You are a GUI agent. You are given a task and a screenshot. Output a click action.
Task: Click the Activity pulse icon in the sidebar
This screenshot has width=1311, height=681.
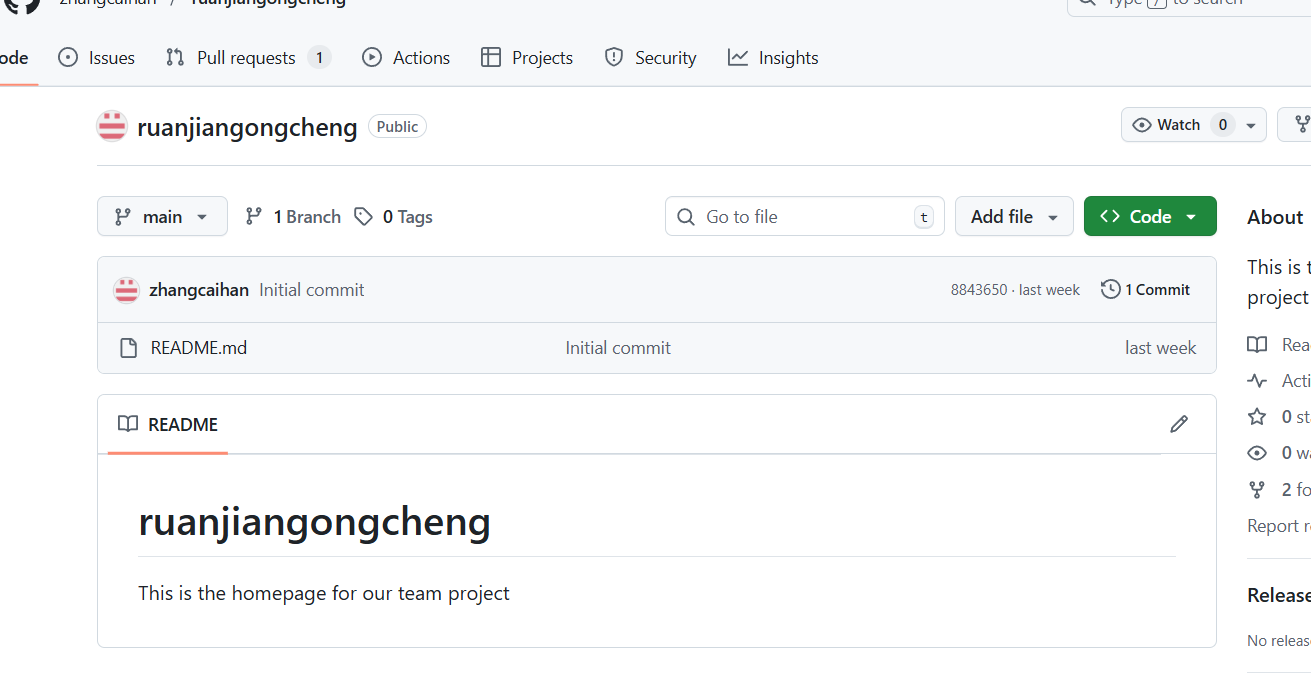pos(1257,380)
